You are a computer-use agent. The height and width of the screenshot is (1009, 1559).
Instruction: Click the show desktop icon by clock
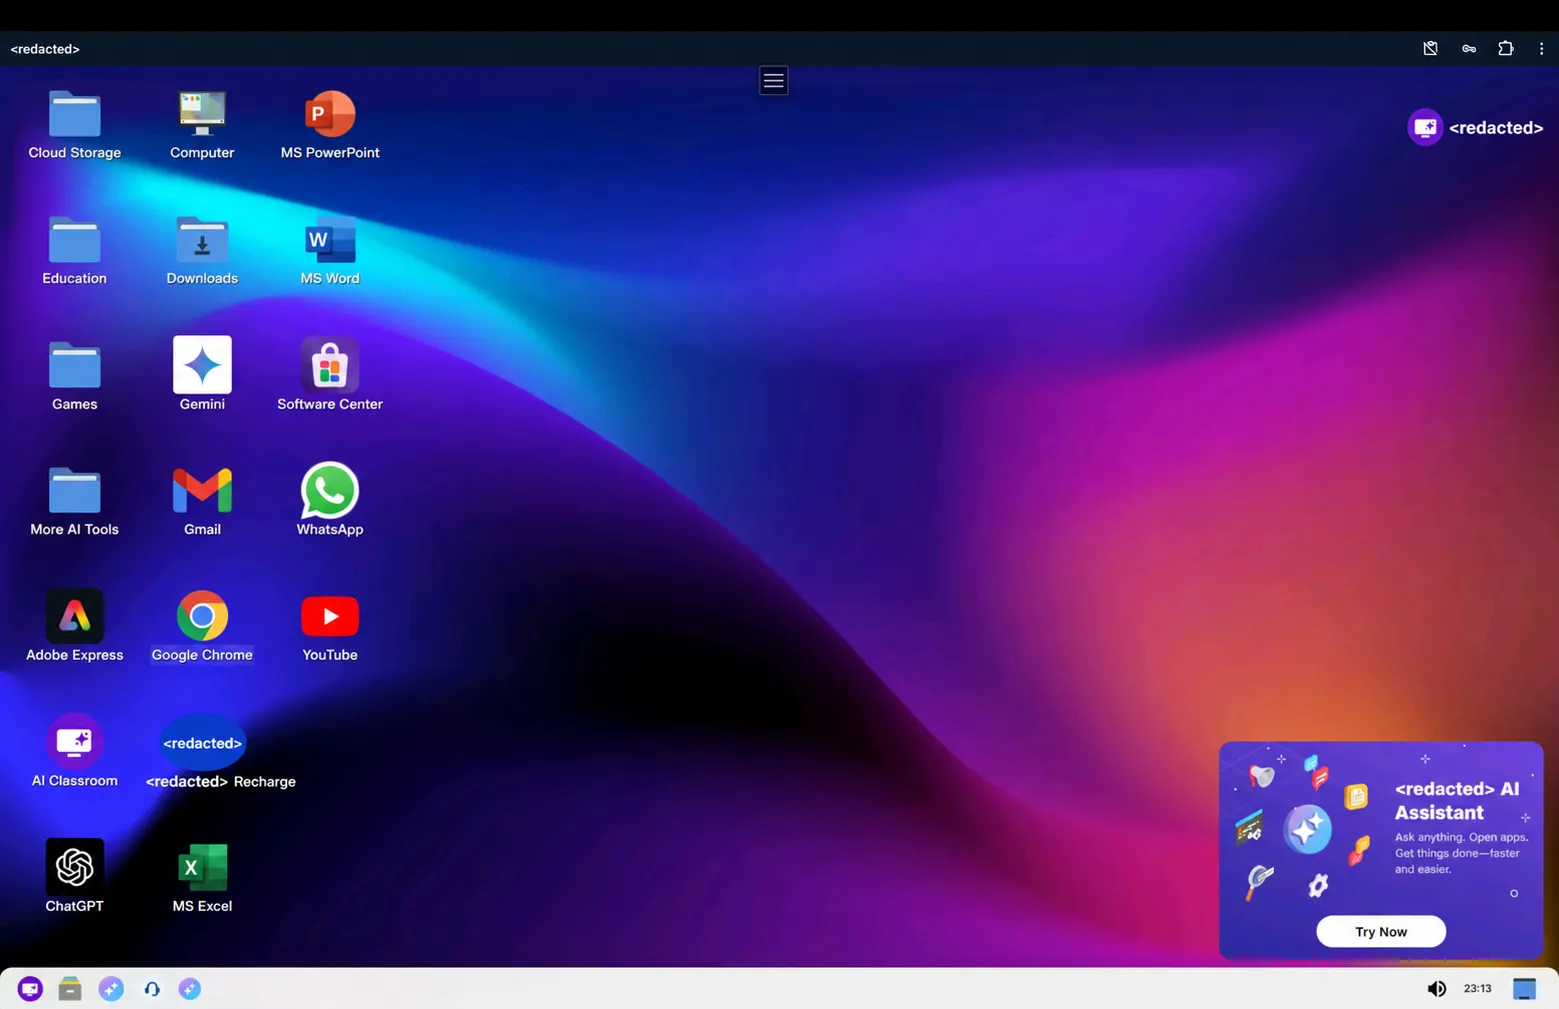(1524, 989)
